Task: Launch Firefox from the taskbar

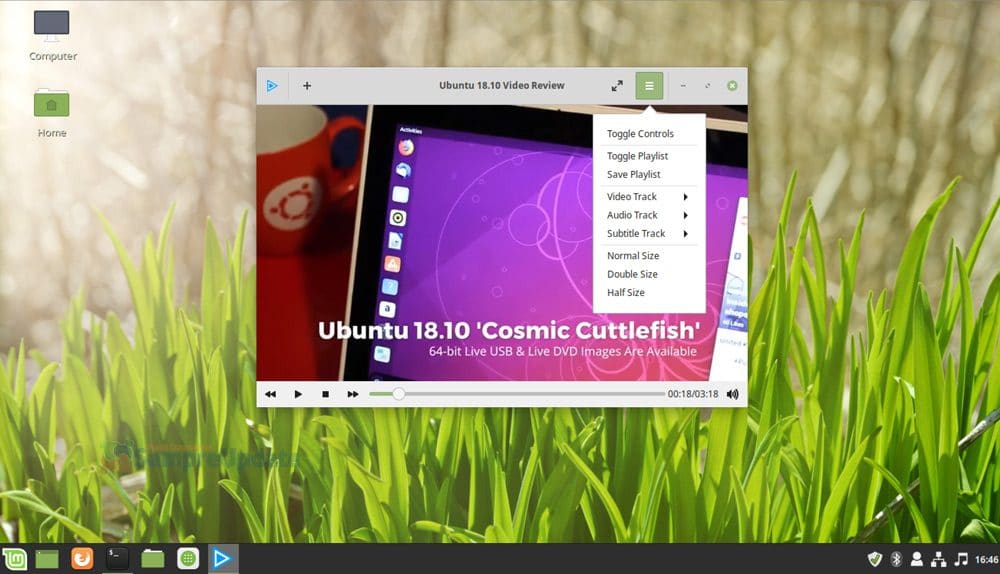Action: tap(82, 559)
